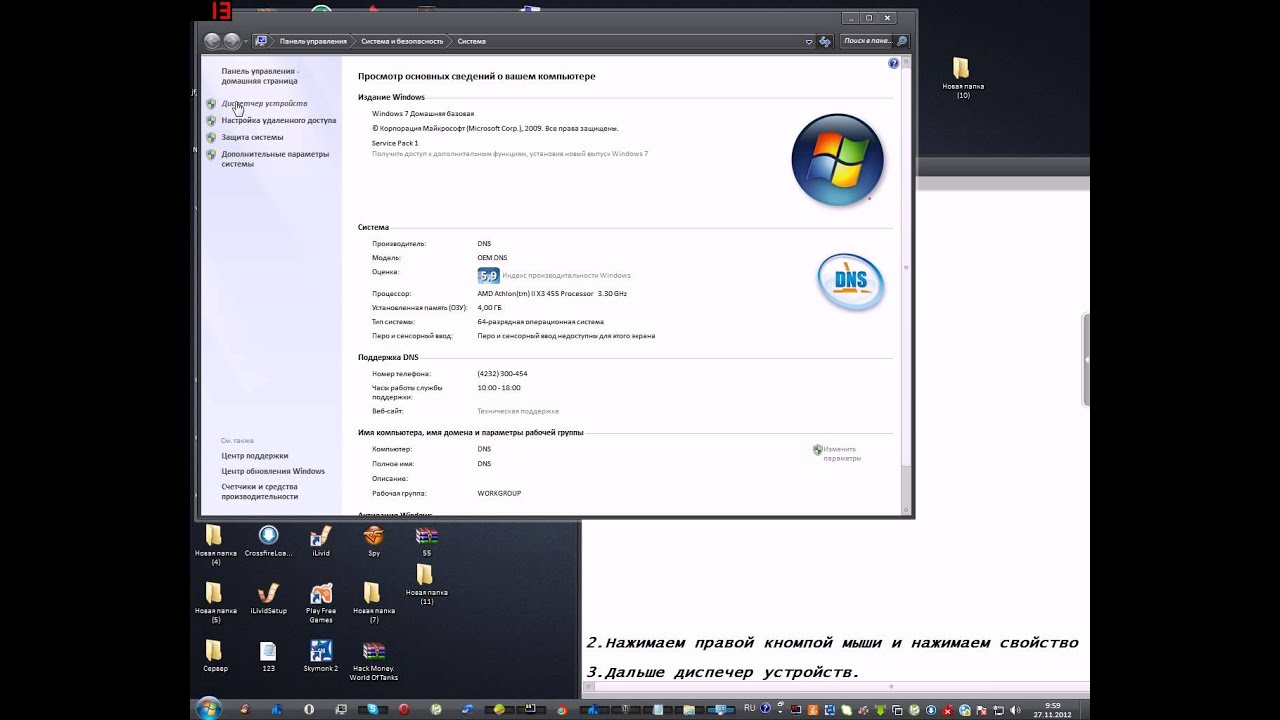The width and height of the screenshot is (1280, 720).
Task: Click the Техническая поддержка website link
Action: pyautogui.click(x=518, y=411)
